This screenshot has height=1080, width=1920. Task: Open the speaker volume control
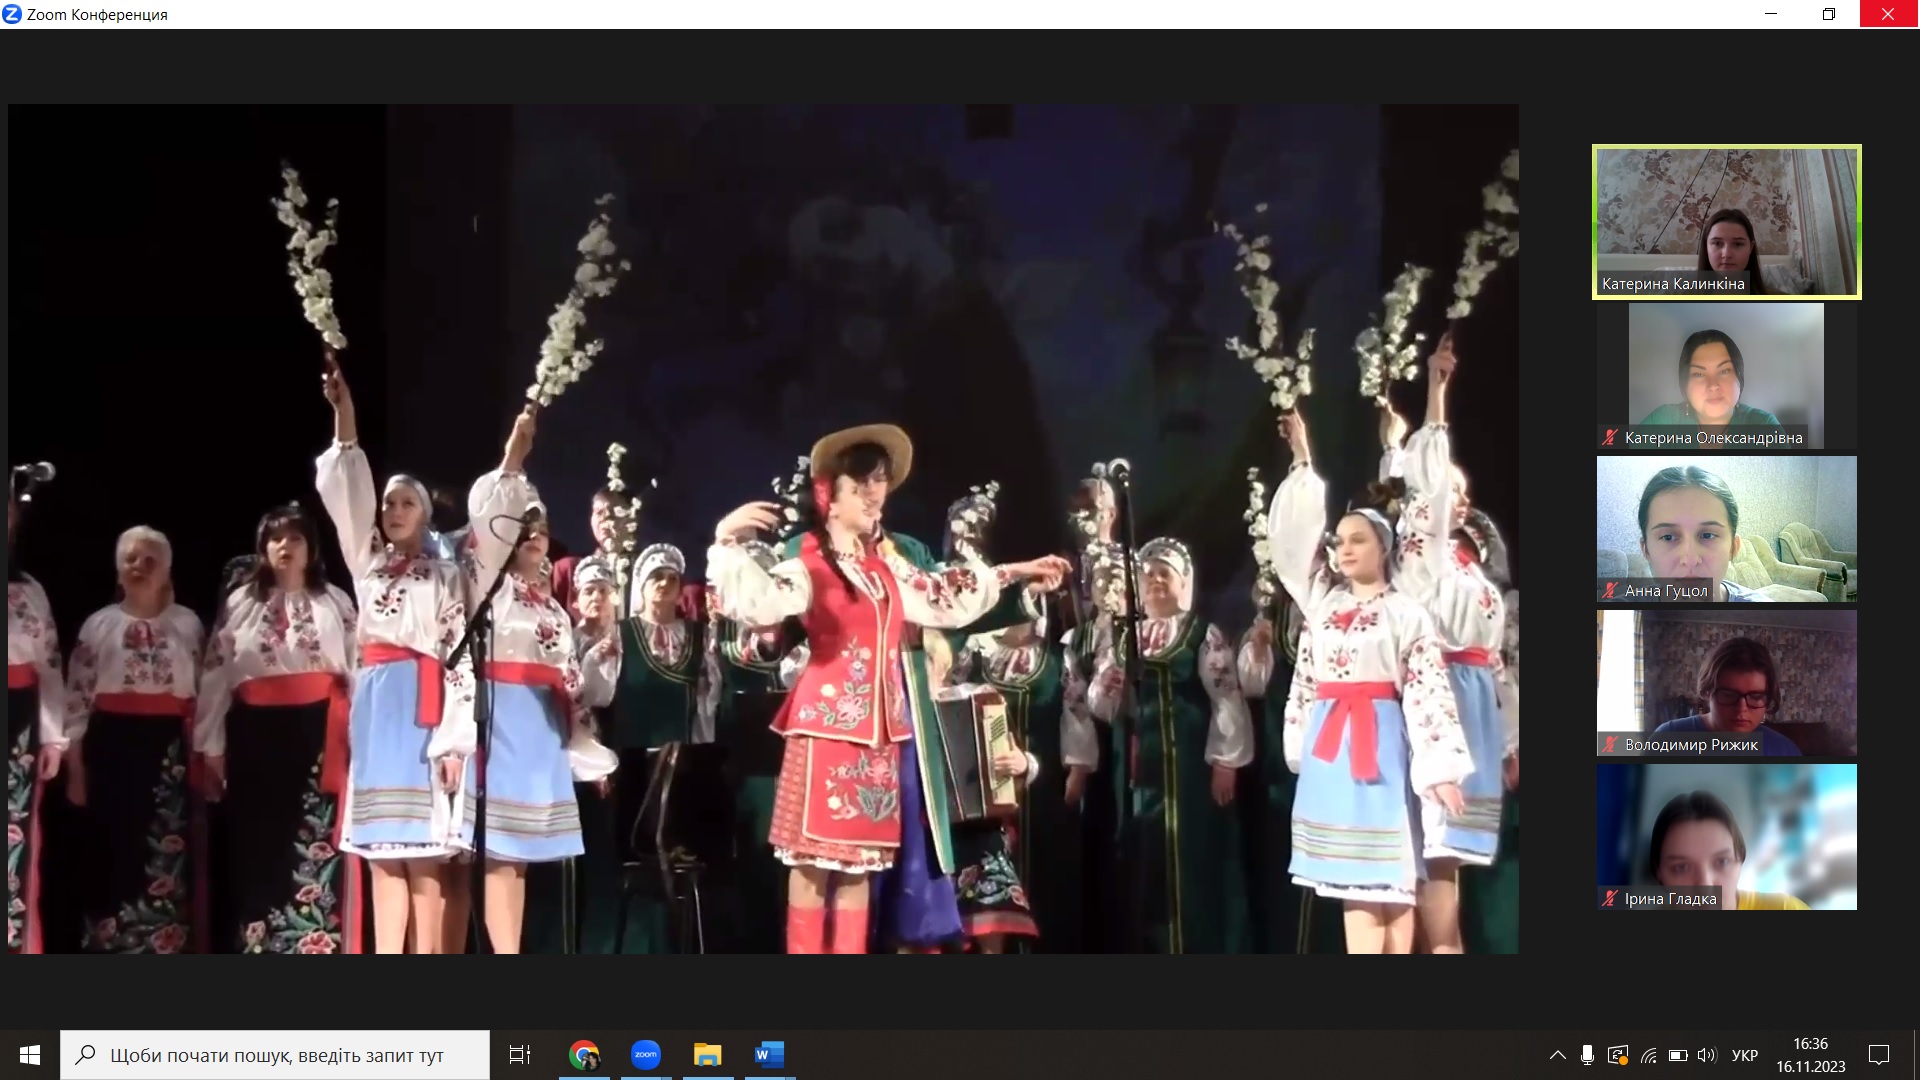(1707, 1055)
